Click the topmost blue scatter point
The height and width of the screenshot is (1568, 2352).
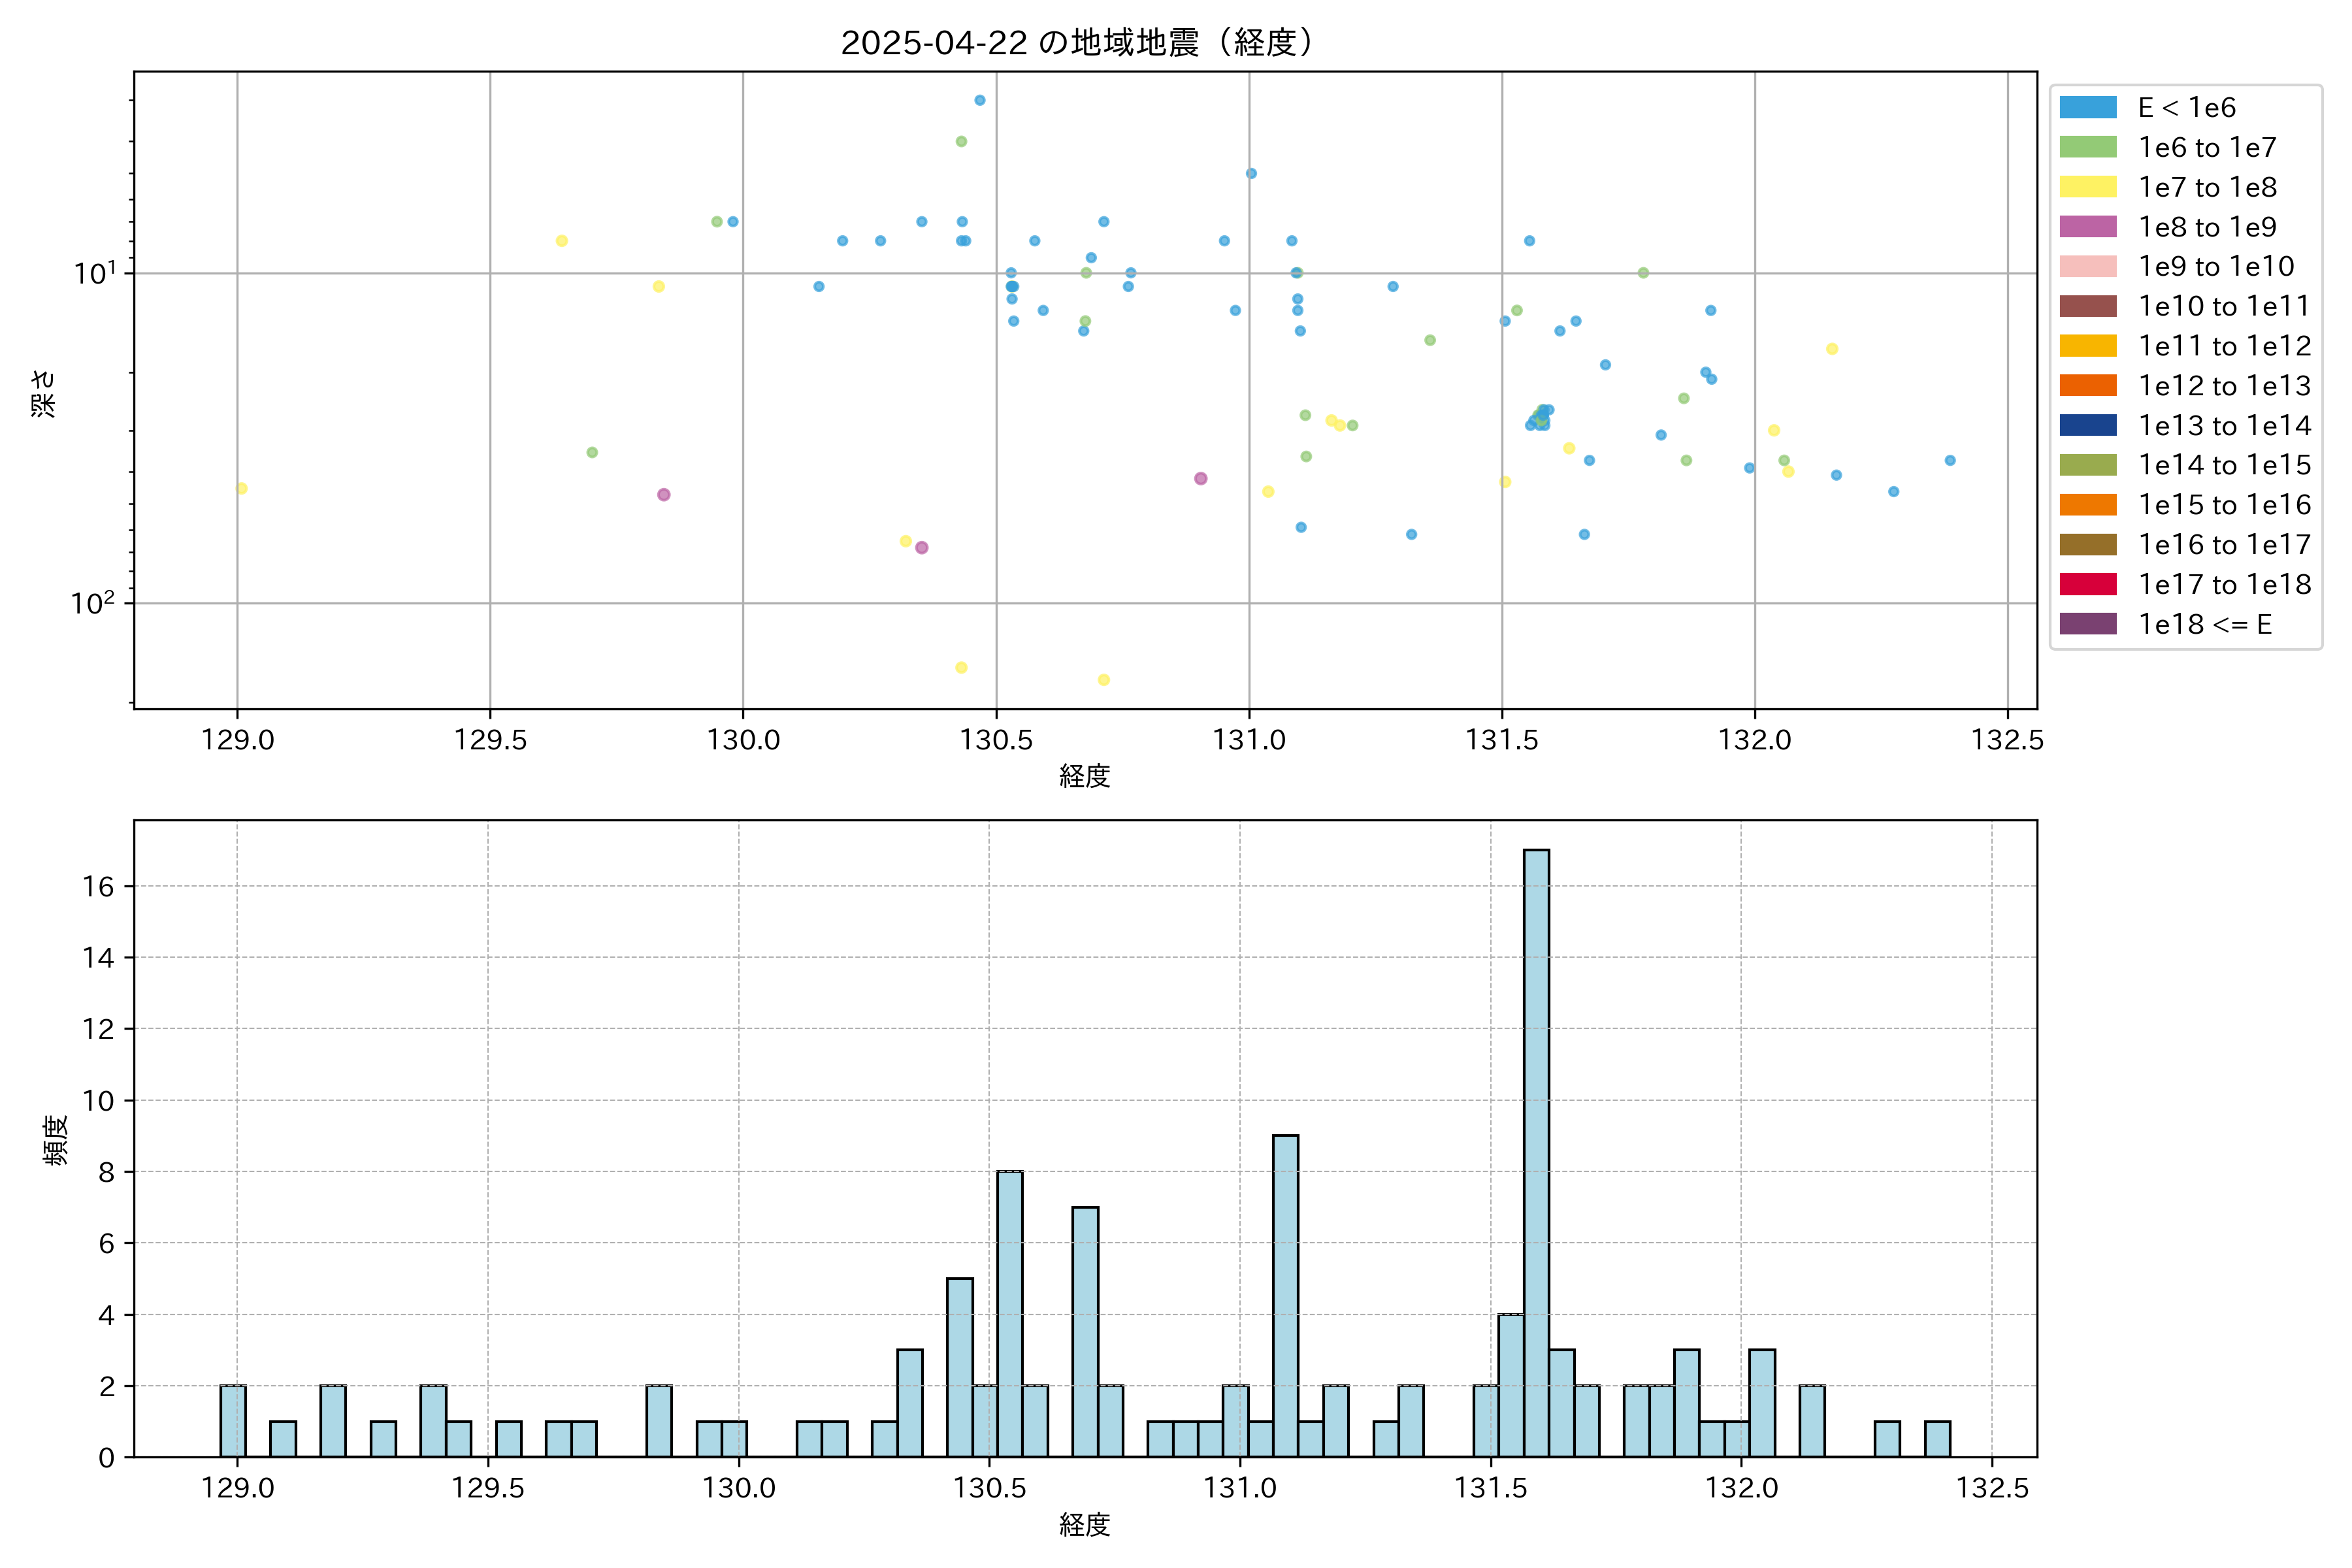coord(979,100)
